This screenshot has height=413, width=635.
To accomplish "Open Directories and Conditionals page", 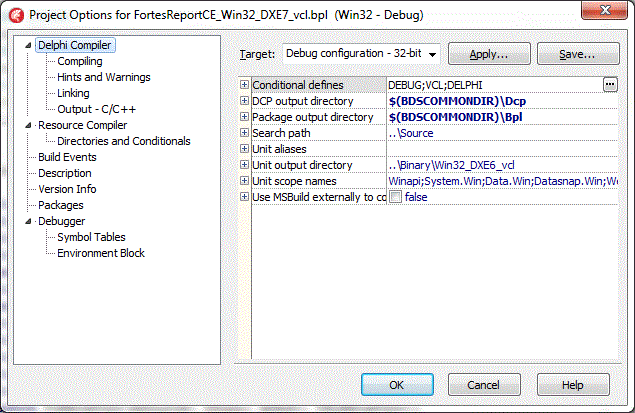I will tap(124, 141).
